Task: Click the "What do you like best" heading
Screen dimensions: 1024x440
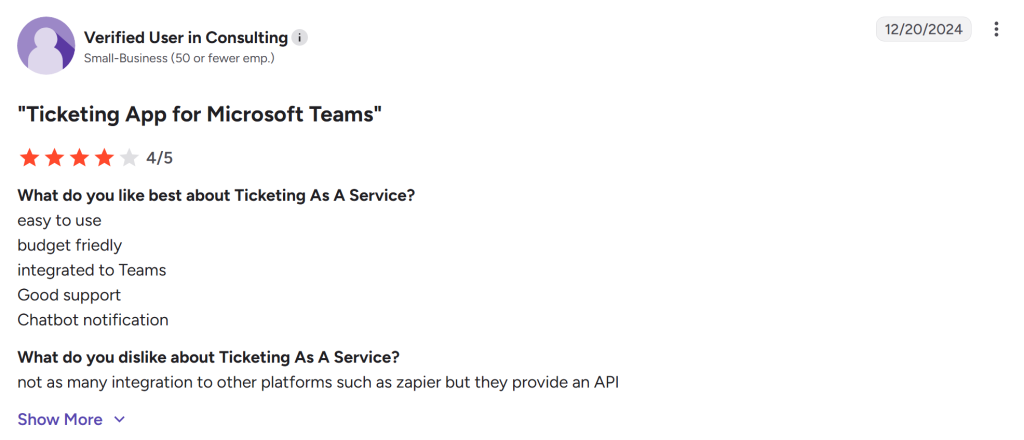Action: coord(216,195)
